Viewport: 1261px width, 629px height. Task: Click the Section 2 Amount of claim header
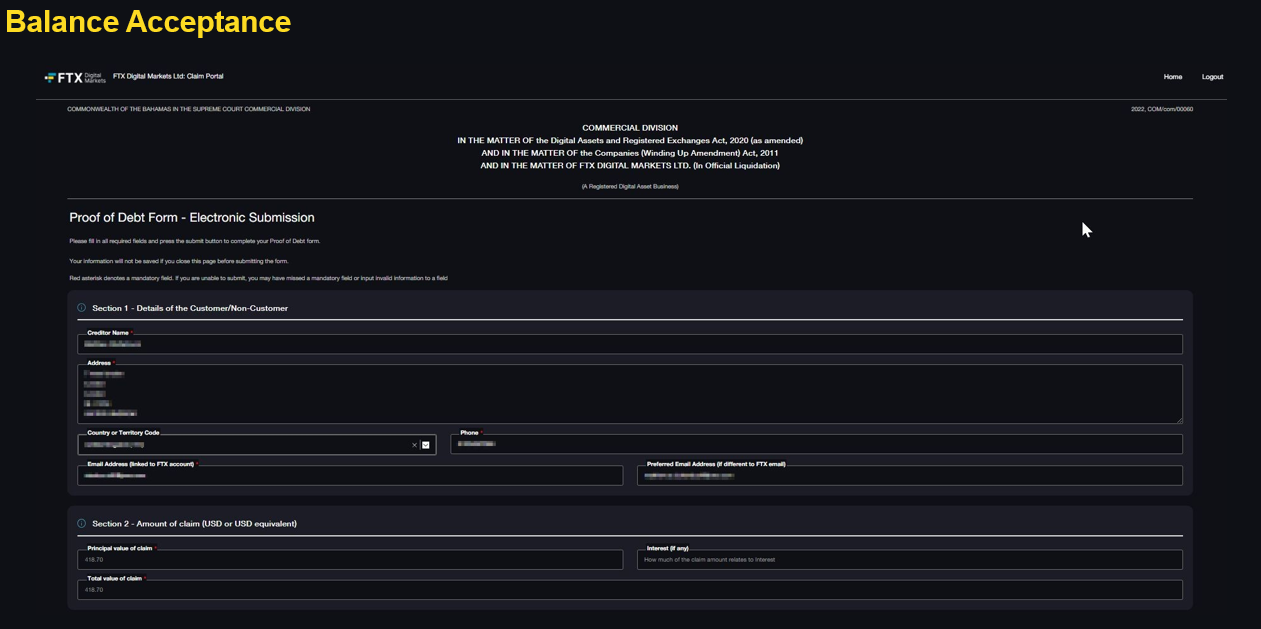194,523
